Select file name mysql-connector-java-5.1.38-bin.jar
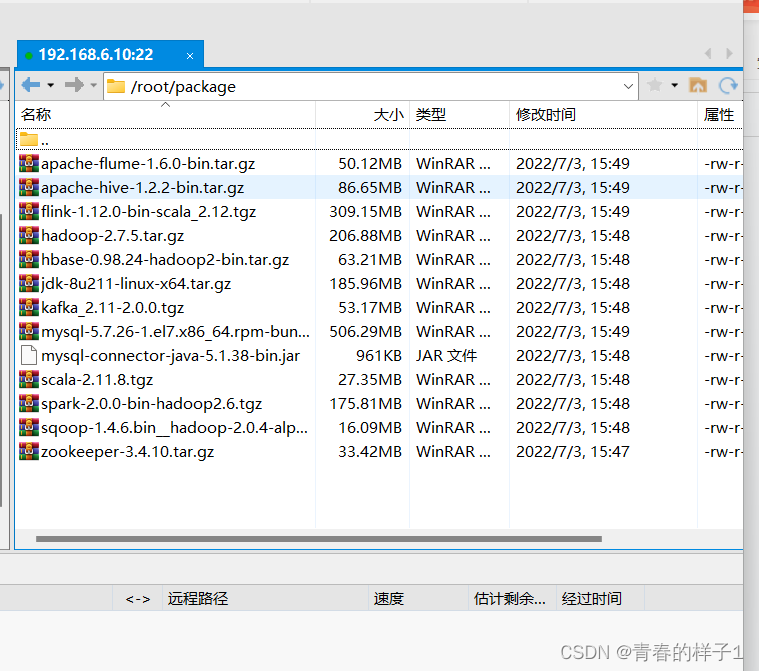 click(170, 356)
